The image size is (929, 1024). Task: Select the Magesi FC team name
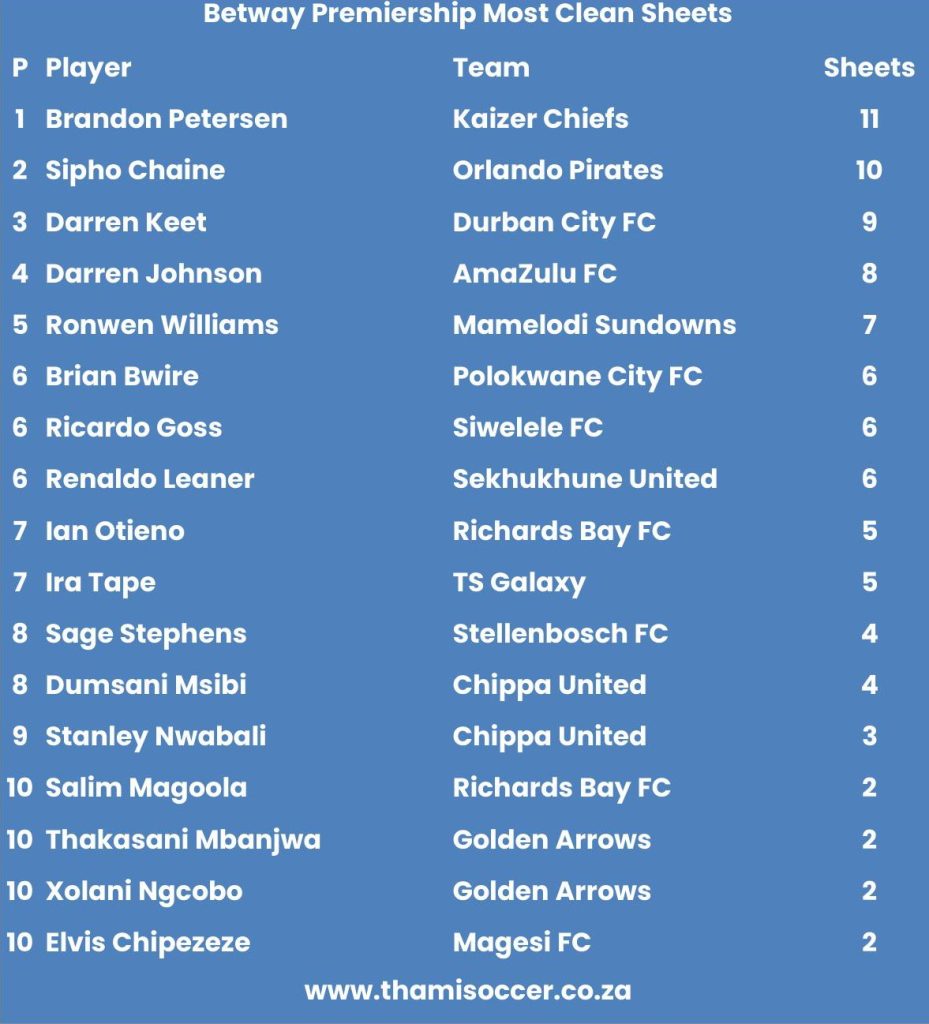(521, 942)
